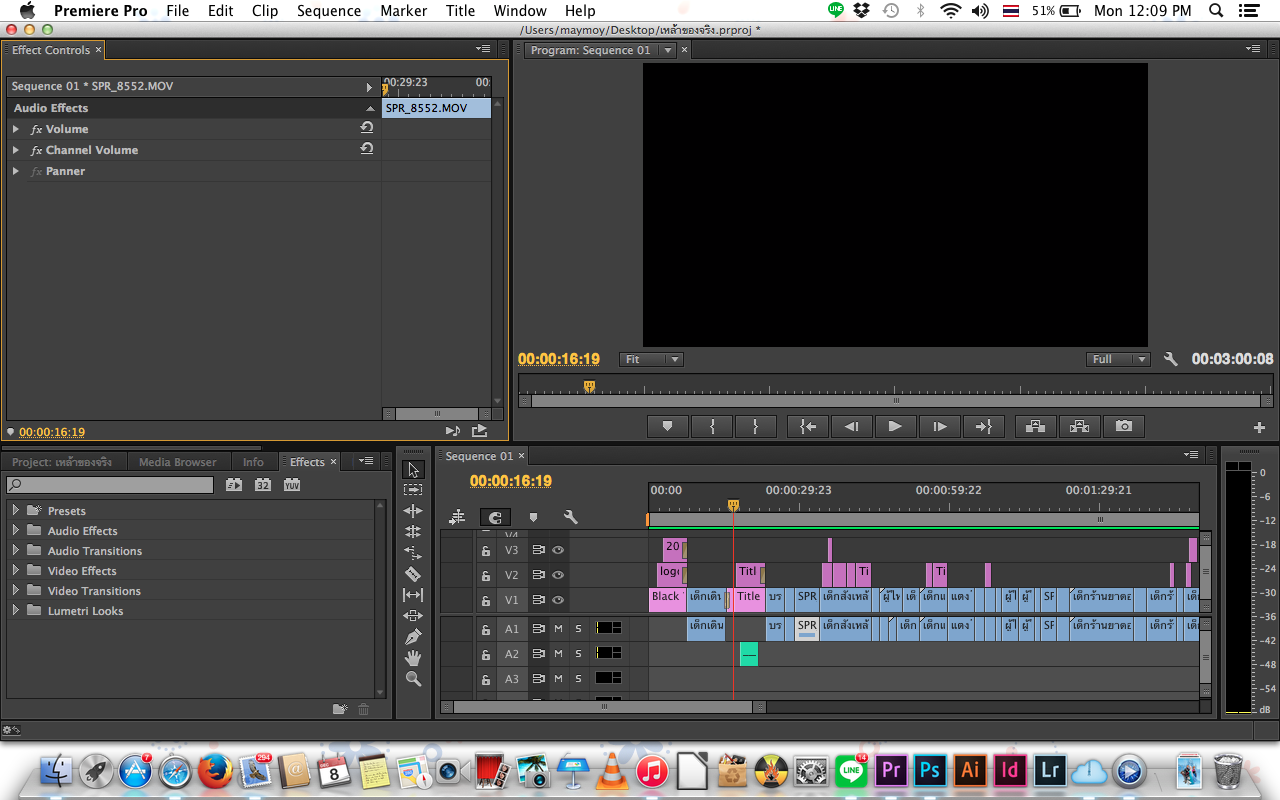Toggle the lock on track V3
The image size is (1280, 800).
[486, 550]
